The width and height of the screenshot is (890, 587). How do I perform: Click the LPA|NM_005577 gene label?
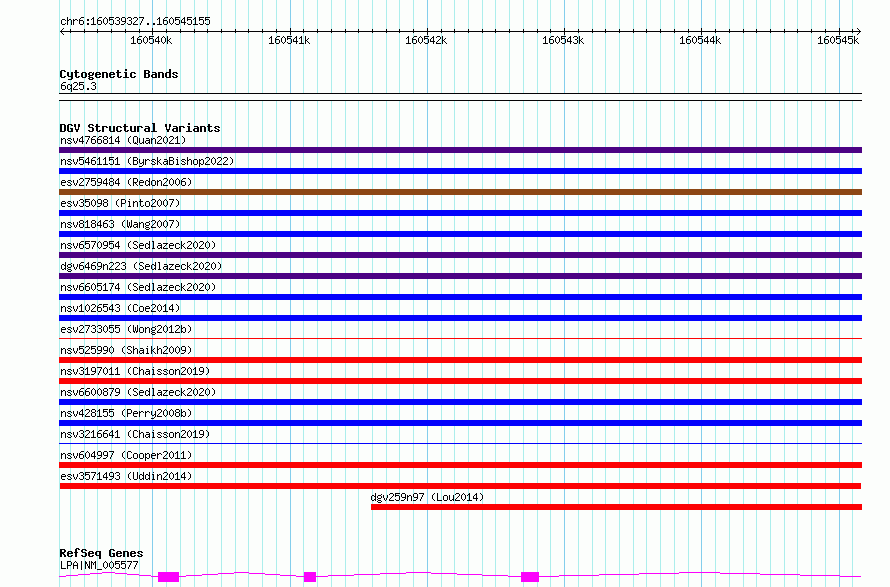point(99,565)
